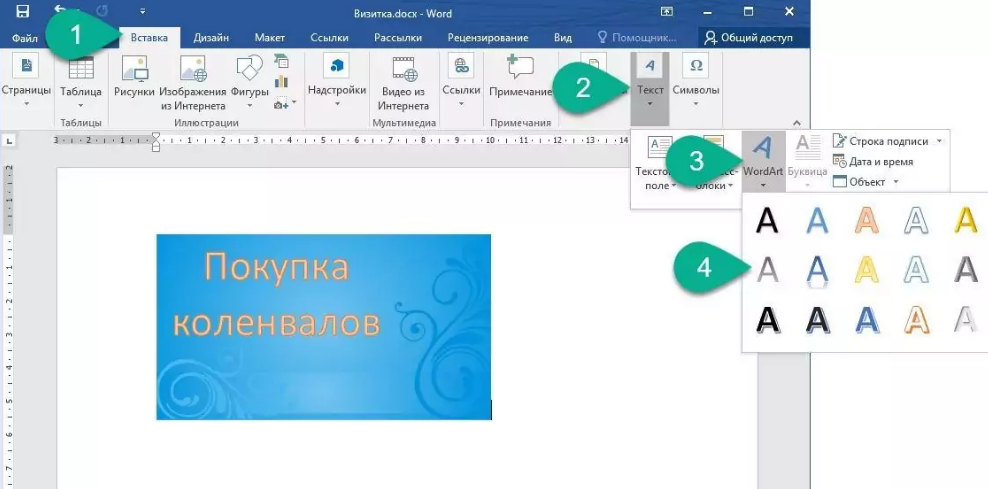Switch to the Макет tab
The height and width of the screenshot is (489, 988).
click(x=270, y=38)
